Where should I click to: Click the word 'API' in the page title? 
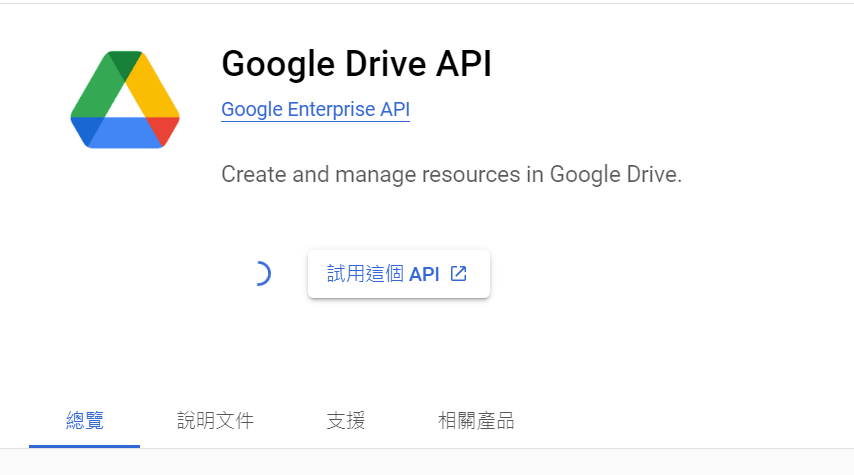462,64
